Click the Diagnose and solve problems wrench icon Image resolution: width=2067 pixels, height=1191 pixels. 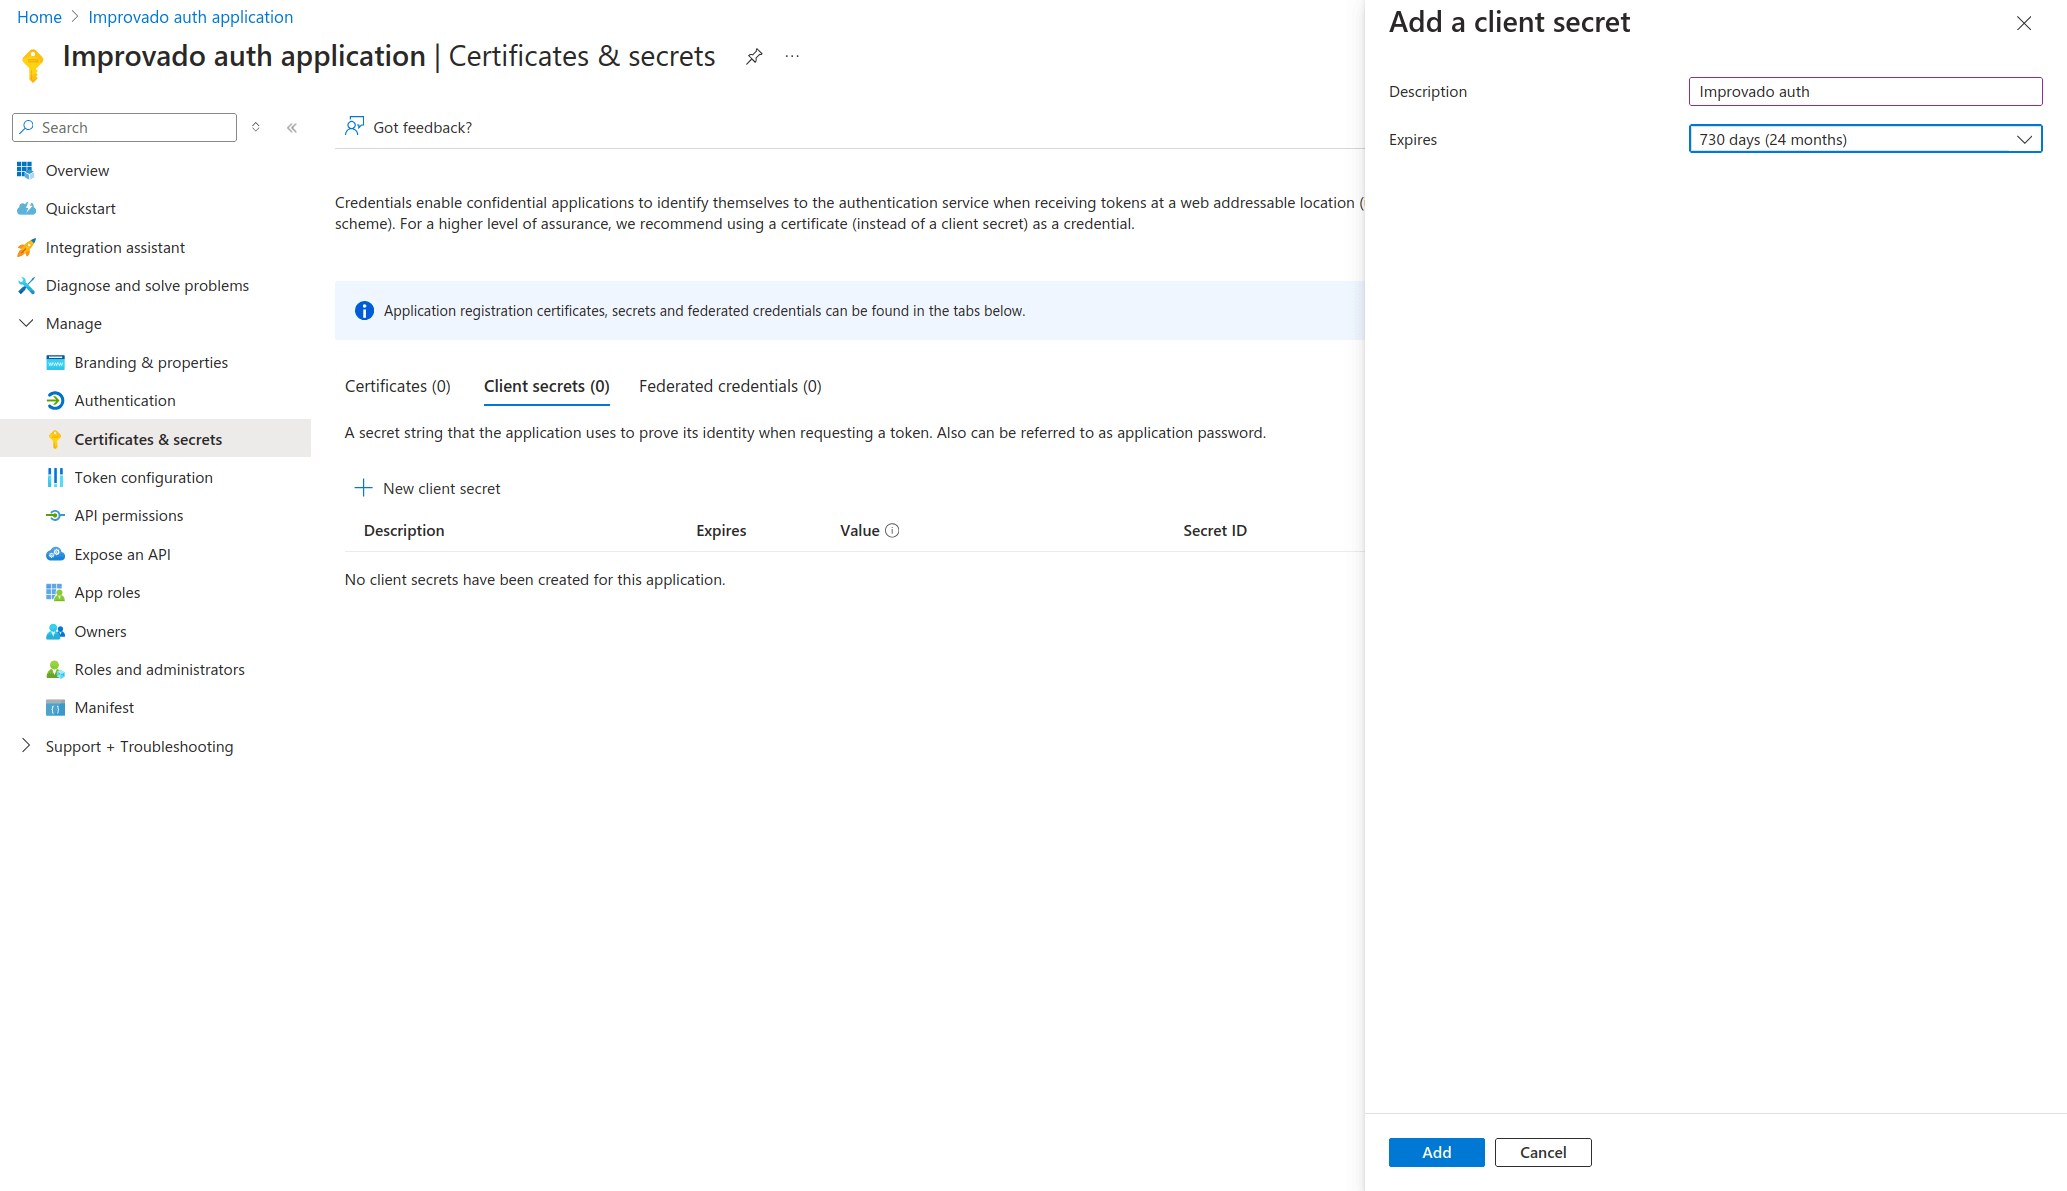tap(26, 286)
